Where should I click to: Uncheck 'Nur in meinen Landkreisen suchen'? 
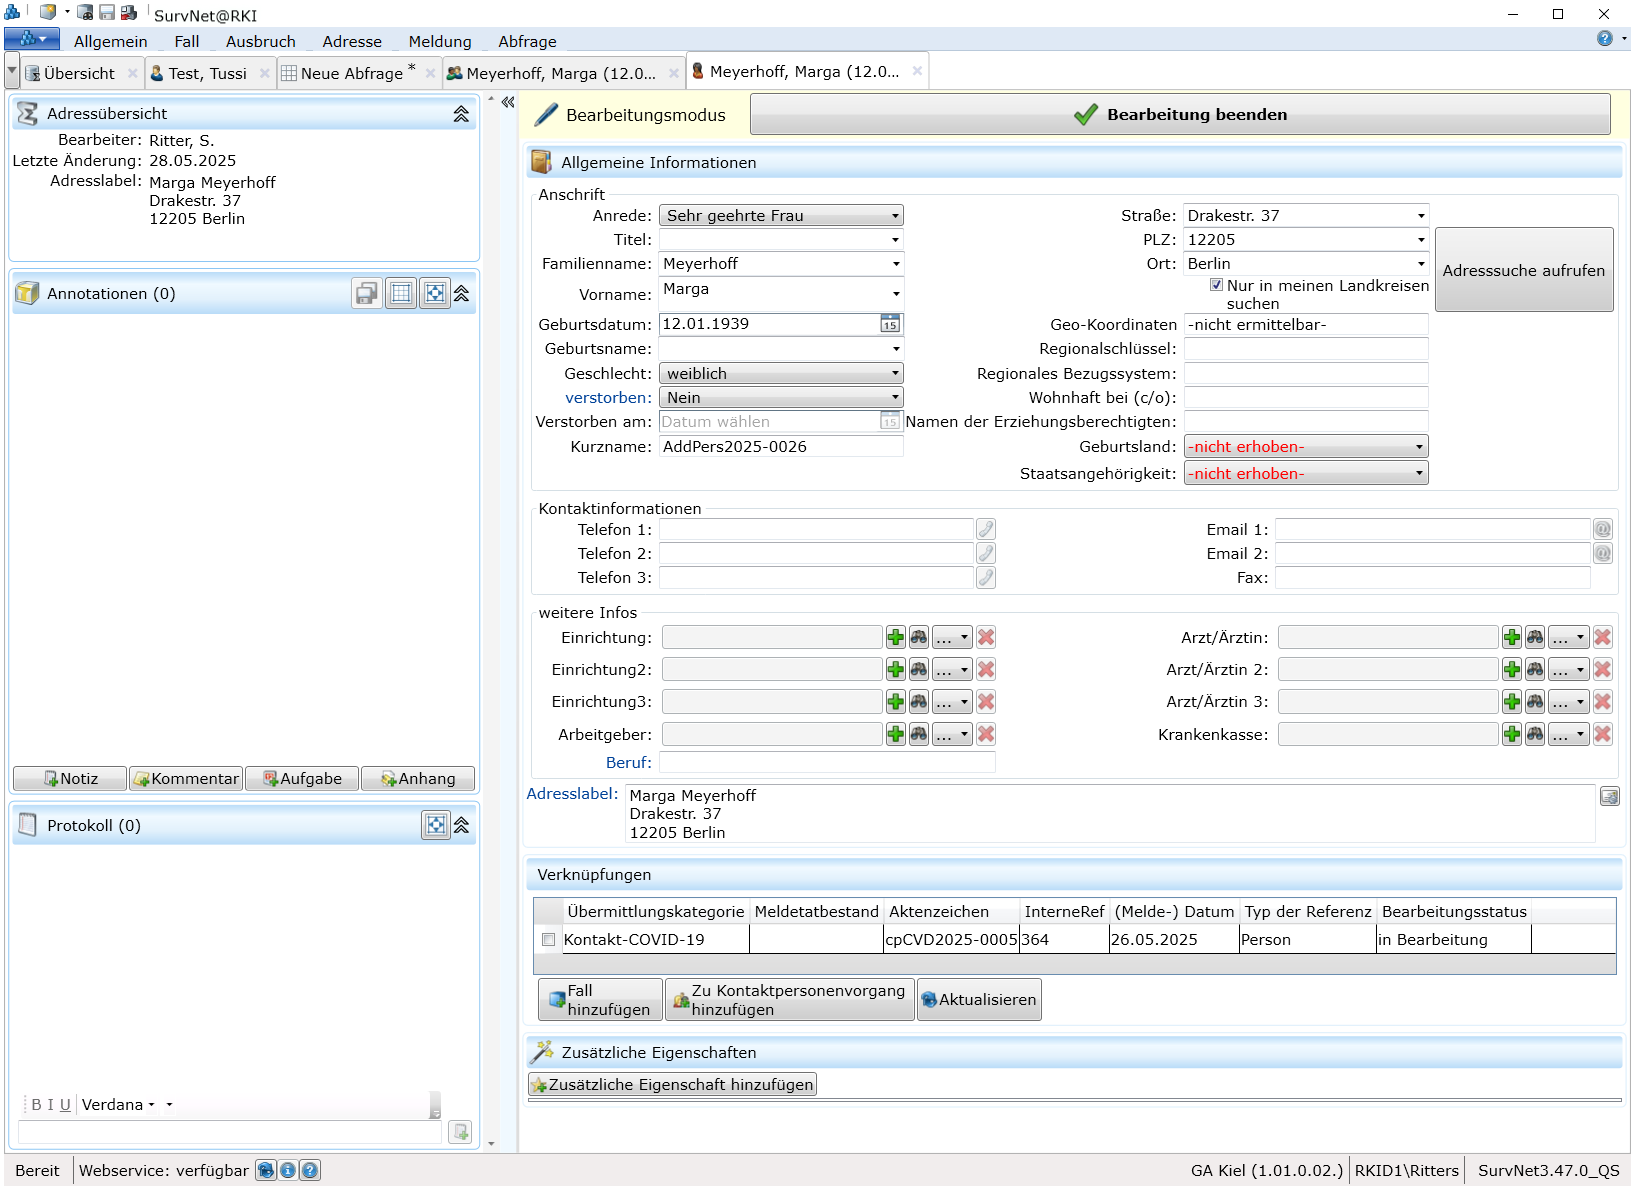[x=1216, y=285]
